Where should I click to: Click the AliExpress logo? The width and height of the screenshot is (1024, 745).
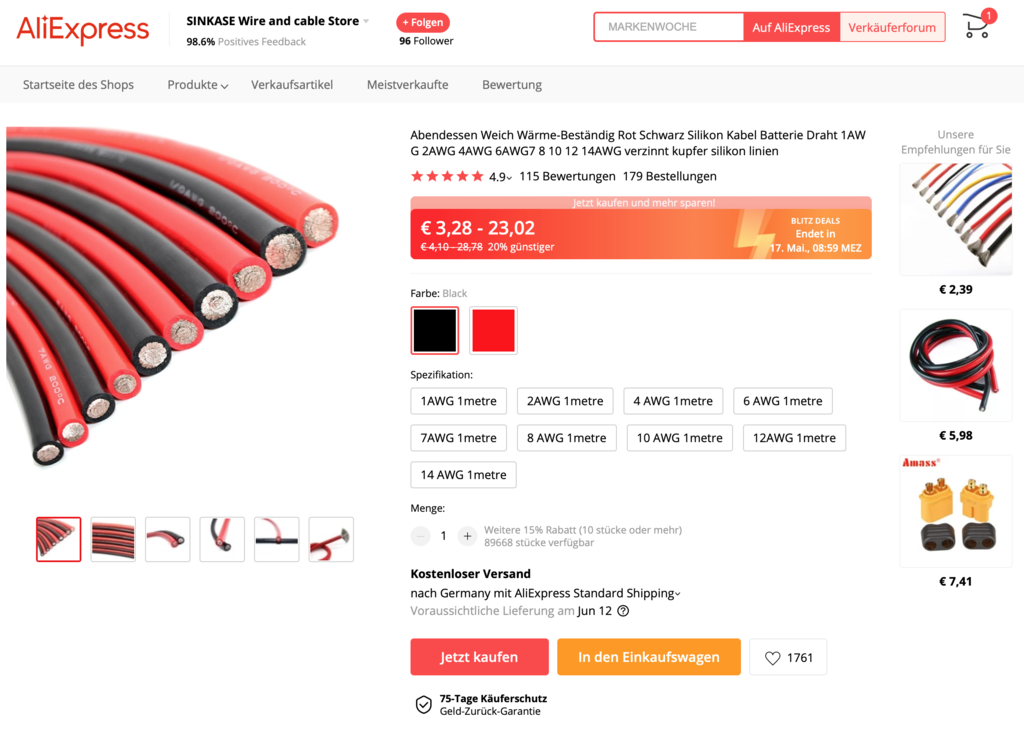[x=83, y=29]
